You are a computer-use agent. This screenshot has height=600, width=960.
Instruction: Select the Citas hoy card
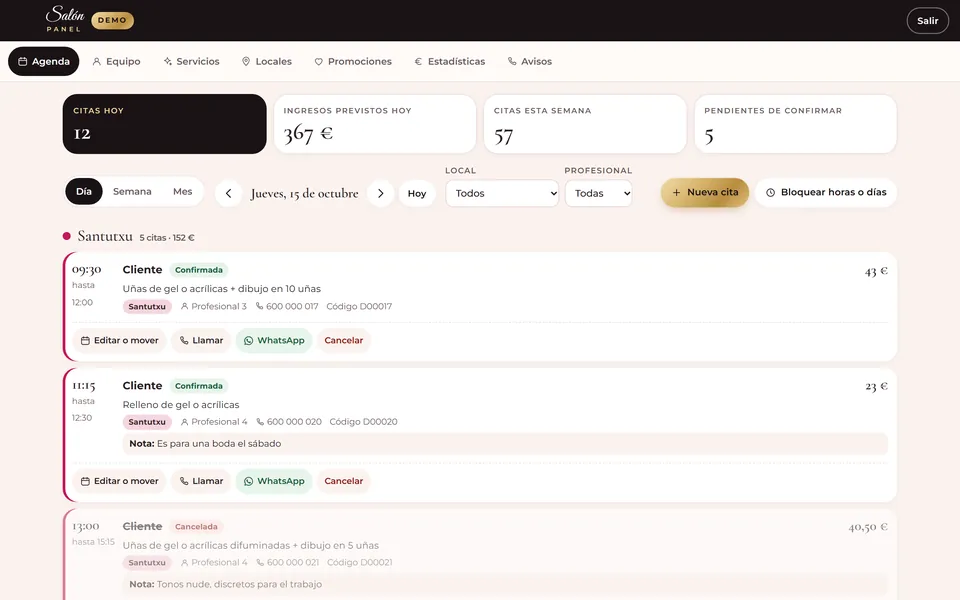[165, 124]
